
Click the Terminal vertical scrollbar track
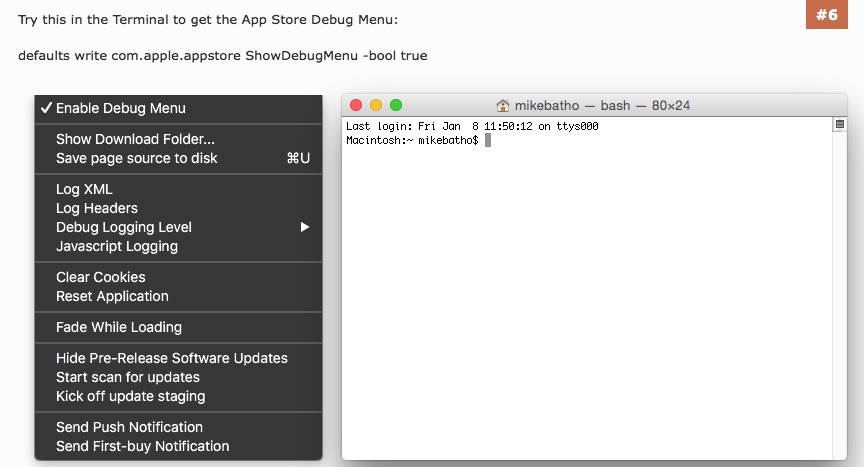tap(840, 295)
